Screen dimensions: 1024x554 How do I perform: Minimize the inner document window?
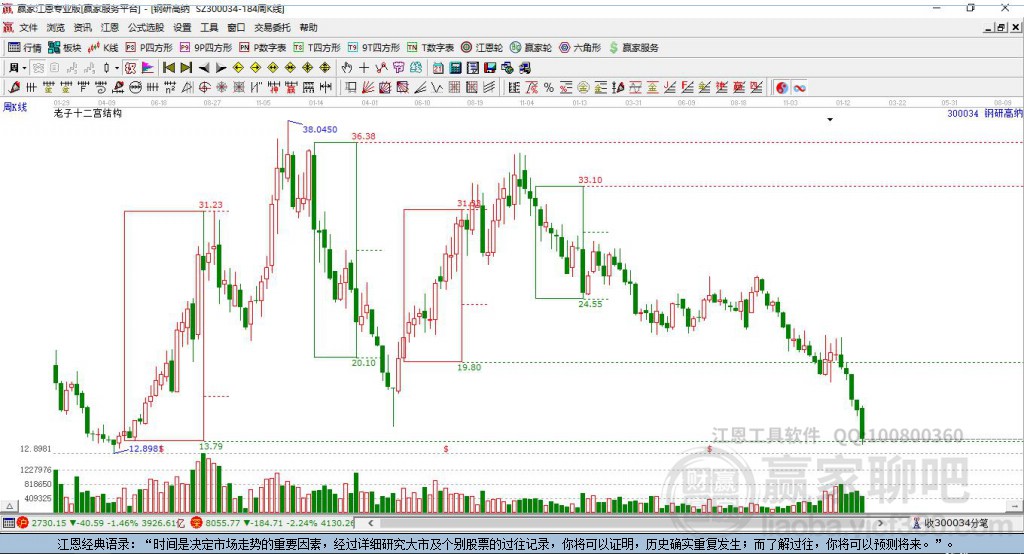[988, 27]
